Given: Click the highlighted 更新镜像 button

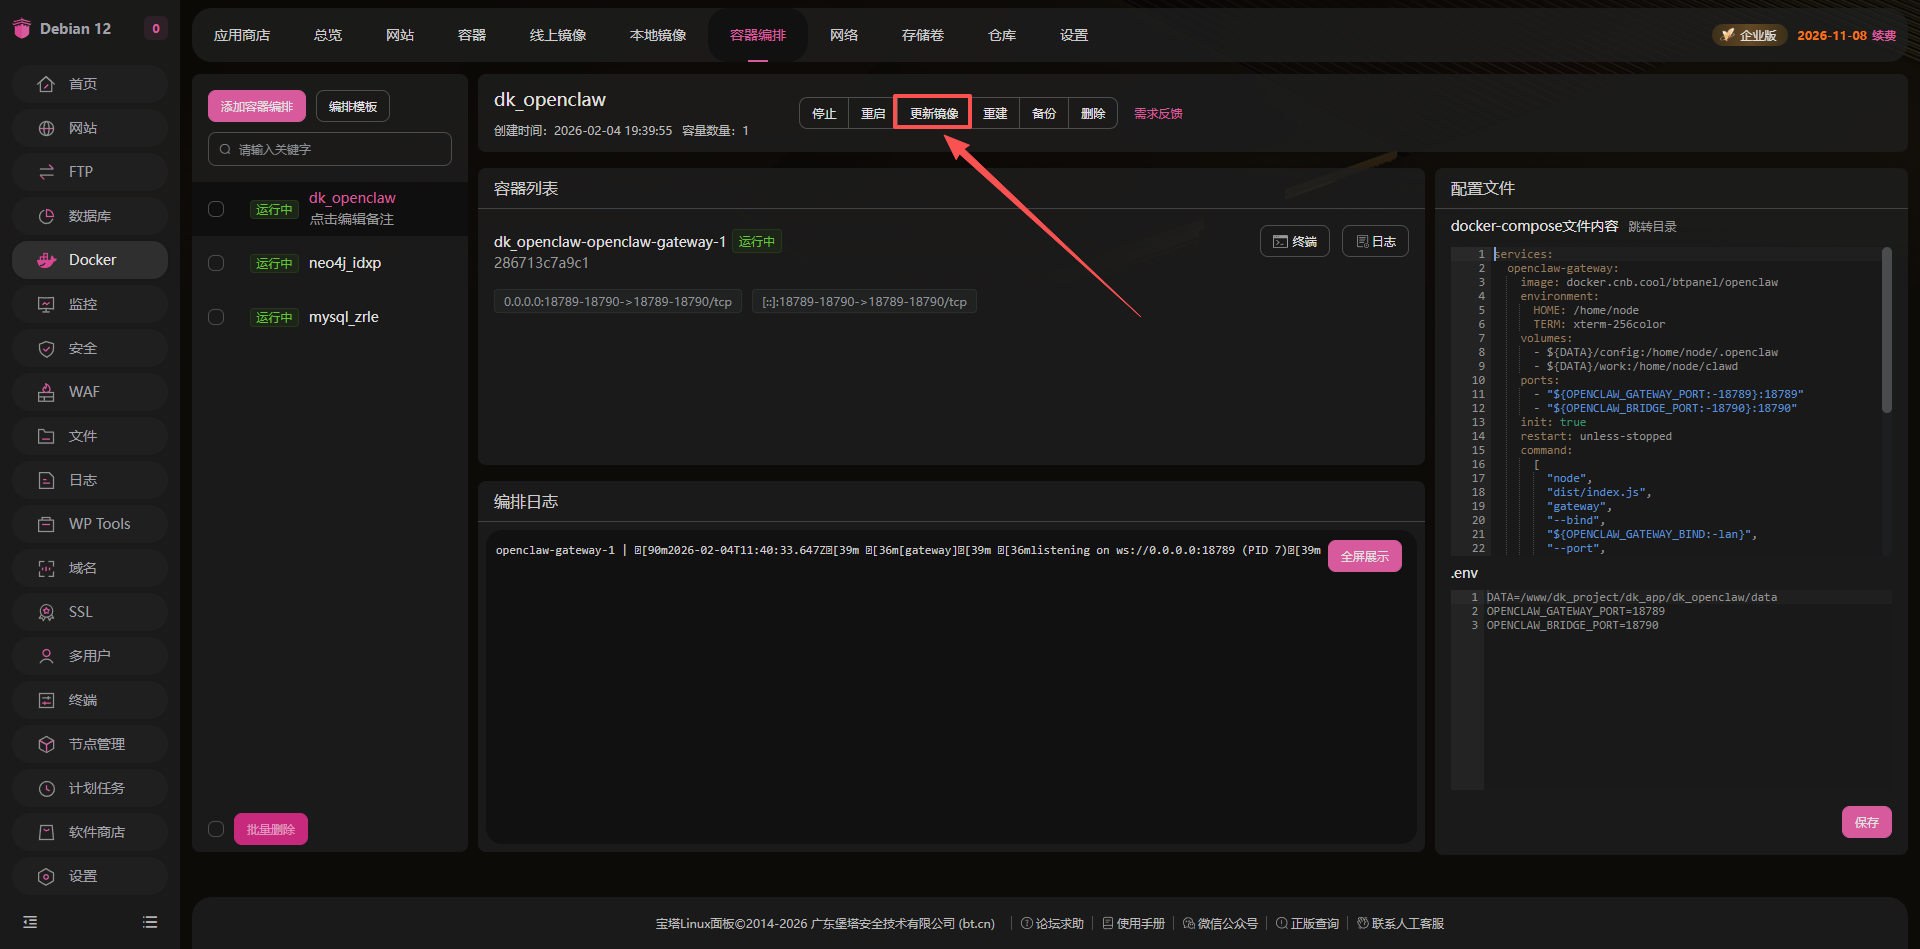Looking at the screenshot, I should (932, 112).
